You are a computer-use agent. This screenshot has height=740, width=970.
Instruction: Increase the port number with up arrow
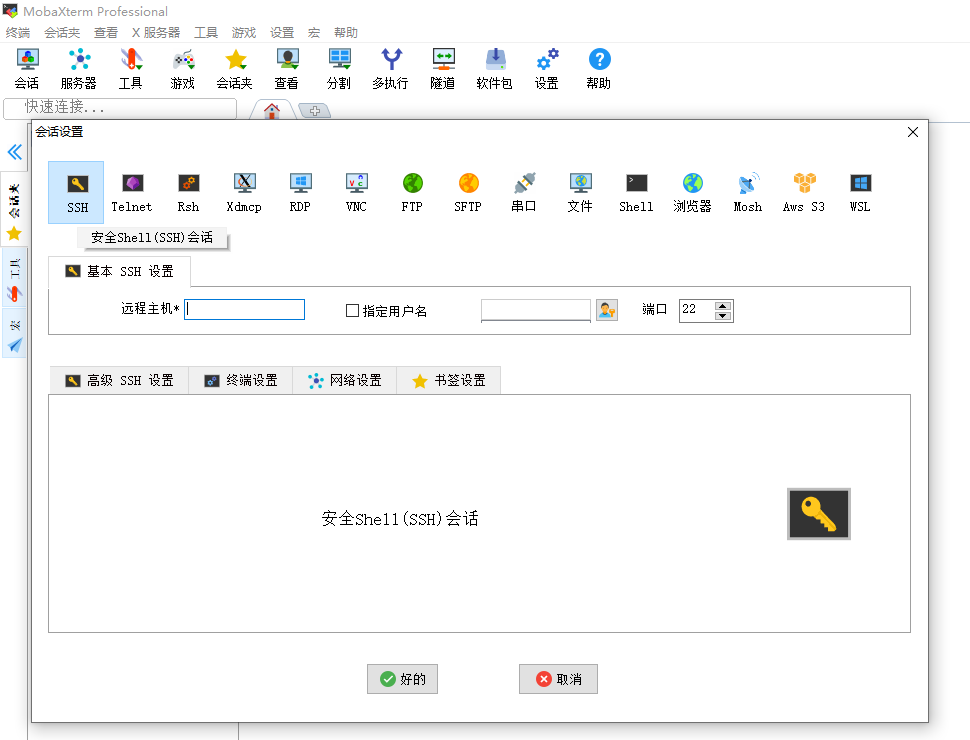coord(723,306)
